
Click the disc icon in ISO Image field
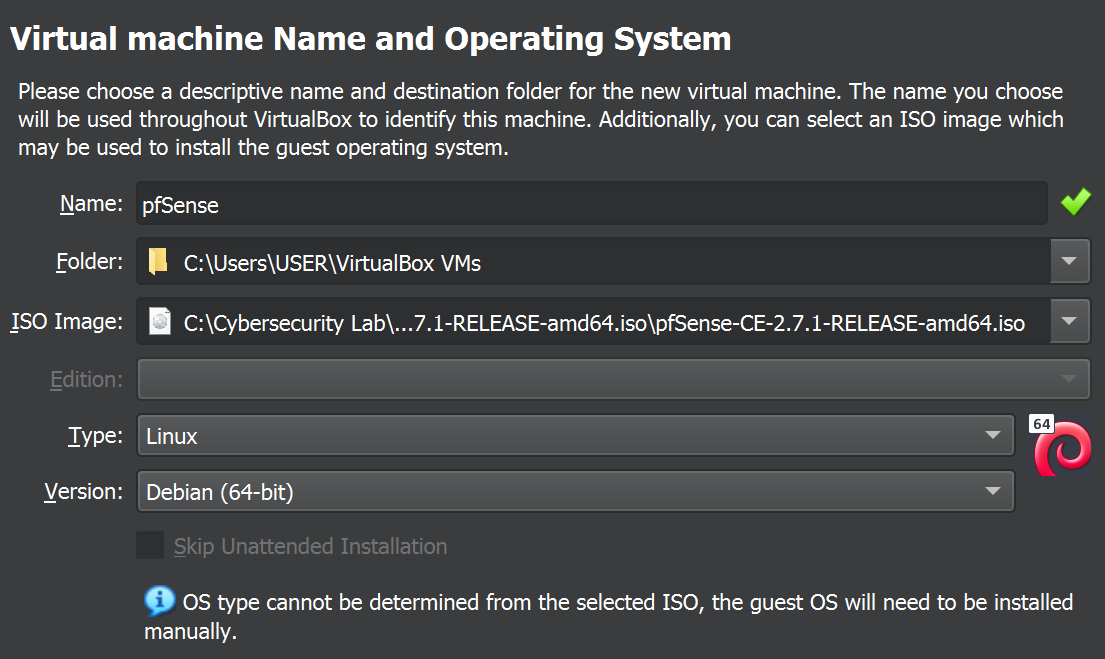[158, 321]
